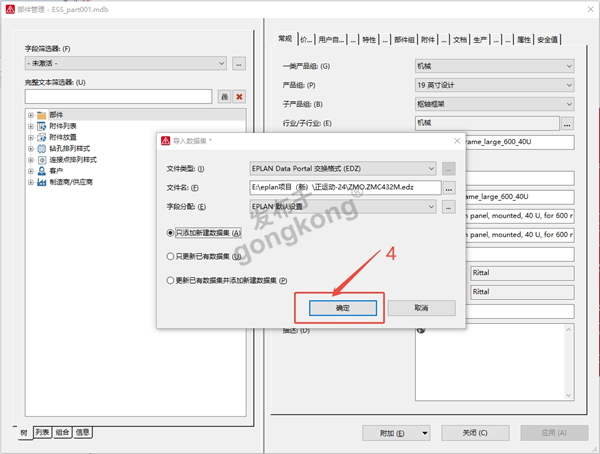This screenshot has height=454, width=600.
Task: Expand the 附件列表 tree node
Action: point(31,126)
